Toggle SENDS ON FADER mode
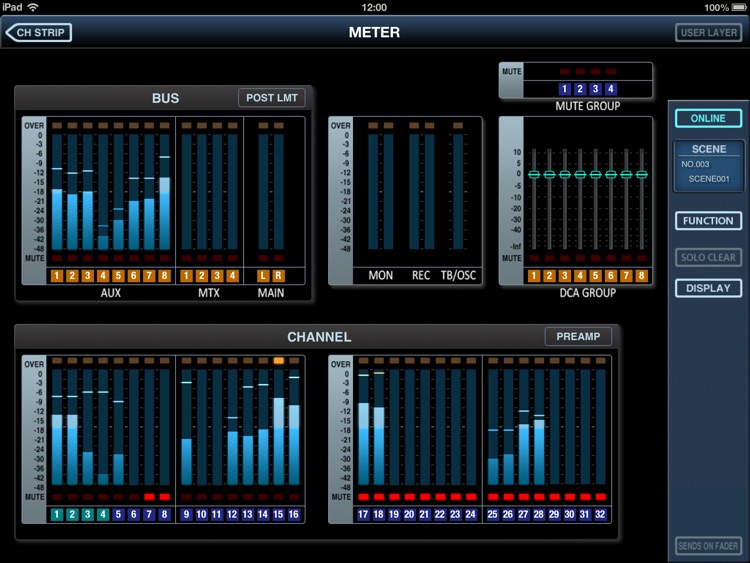The height and width of the screenshot is (563, 750). point(708,546)
